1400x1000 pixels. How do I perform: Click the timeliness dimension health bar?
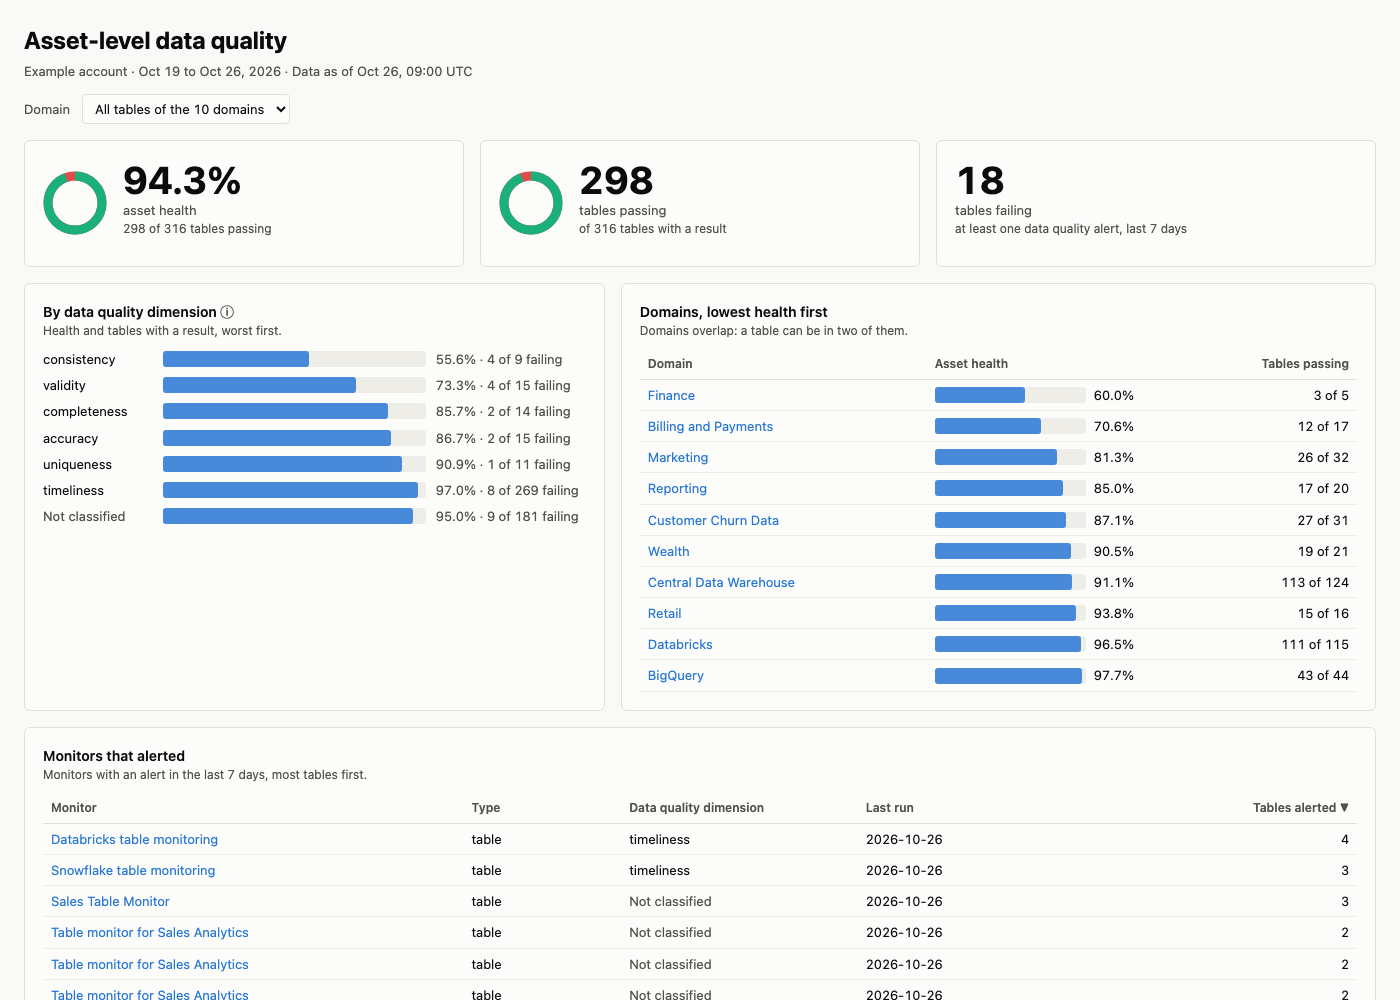click(x=294, y=490)
